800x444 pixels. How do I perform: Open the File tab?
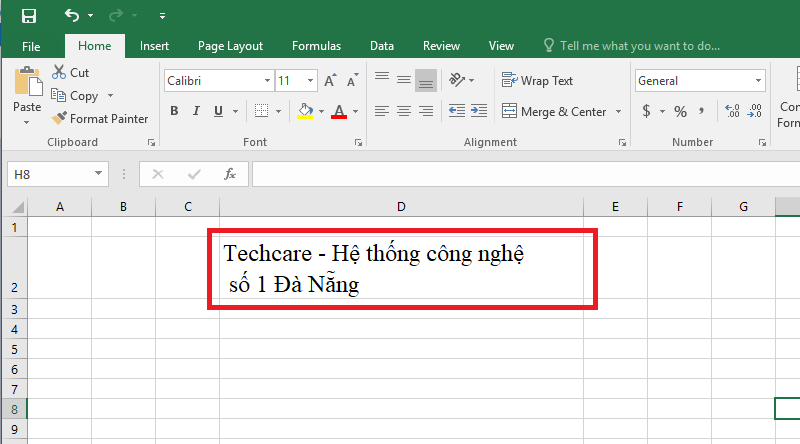[31, 46]
